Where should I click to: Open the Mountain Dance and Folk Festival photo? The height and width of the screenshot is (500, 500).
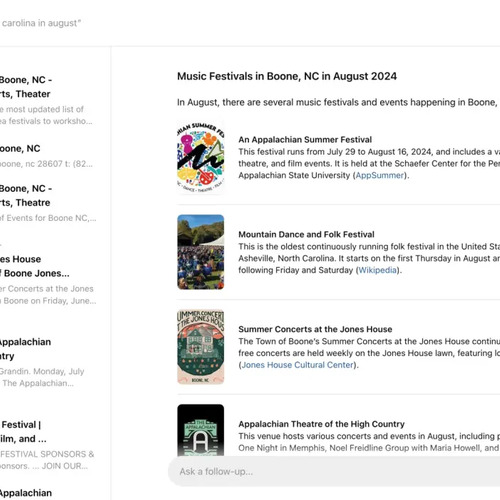tap(201, 252)
